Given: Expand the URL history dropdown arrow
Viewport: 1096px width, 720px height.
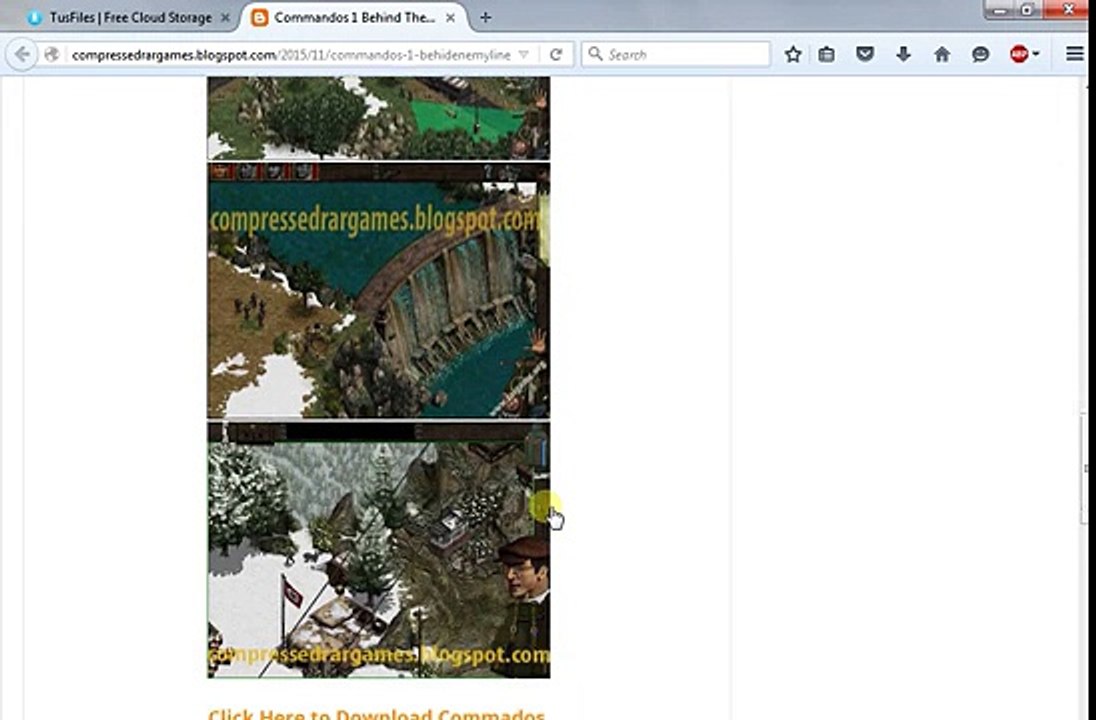Looking at the screenshot, I should [x=524, y=55].
